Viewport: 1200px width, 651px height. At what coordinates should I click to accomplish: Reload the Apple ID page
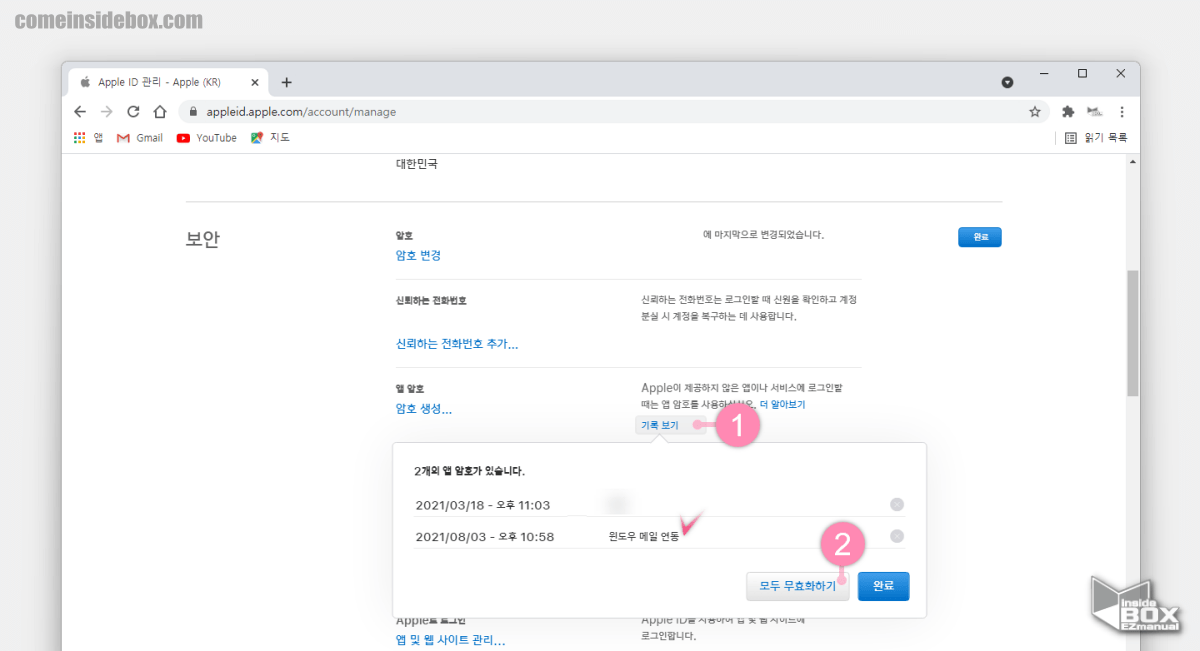[133, 112]
